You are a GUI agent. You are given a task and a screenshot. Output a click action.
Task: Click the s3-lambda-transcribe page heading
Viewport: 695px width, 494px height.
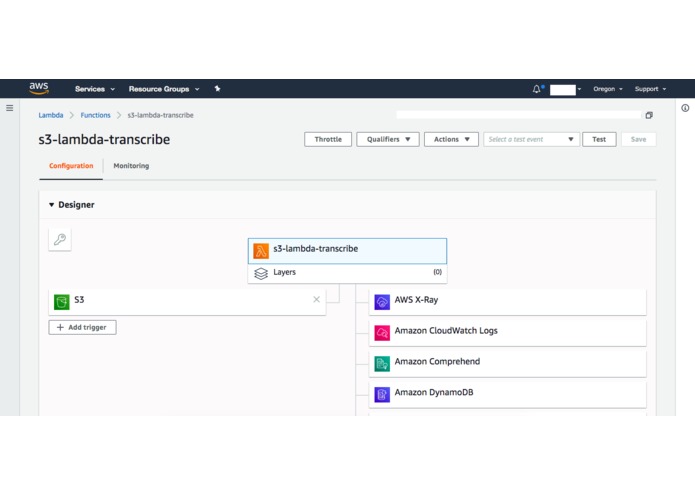[104, 140]
